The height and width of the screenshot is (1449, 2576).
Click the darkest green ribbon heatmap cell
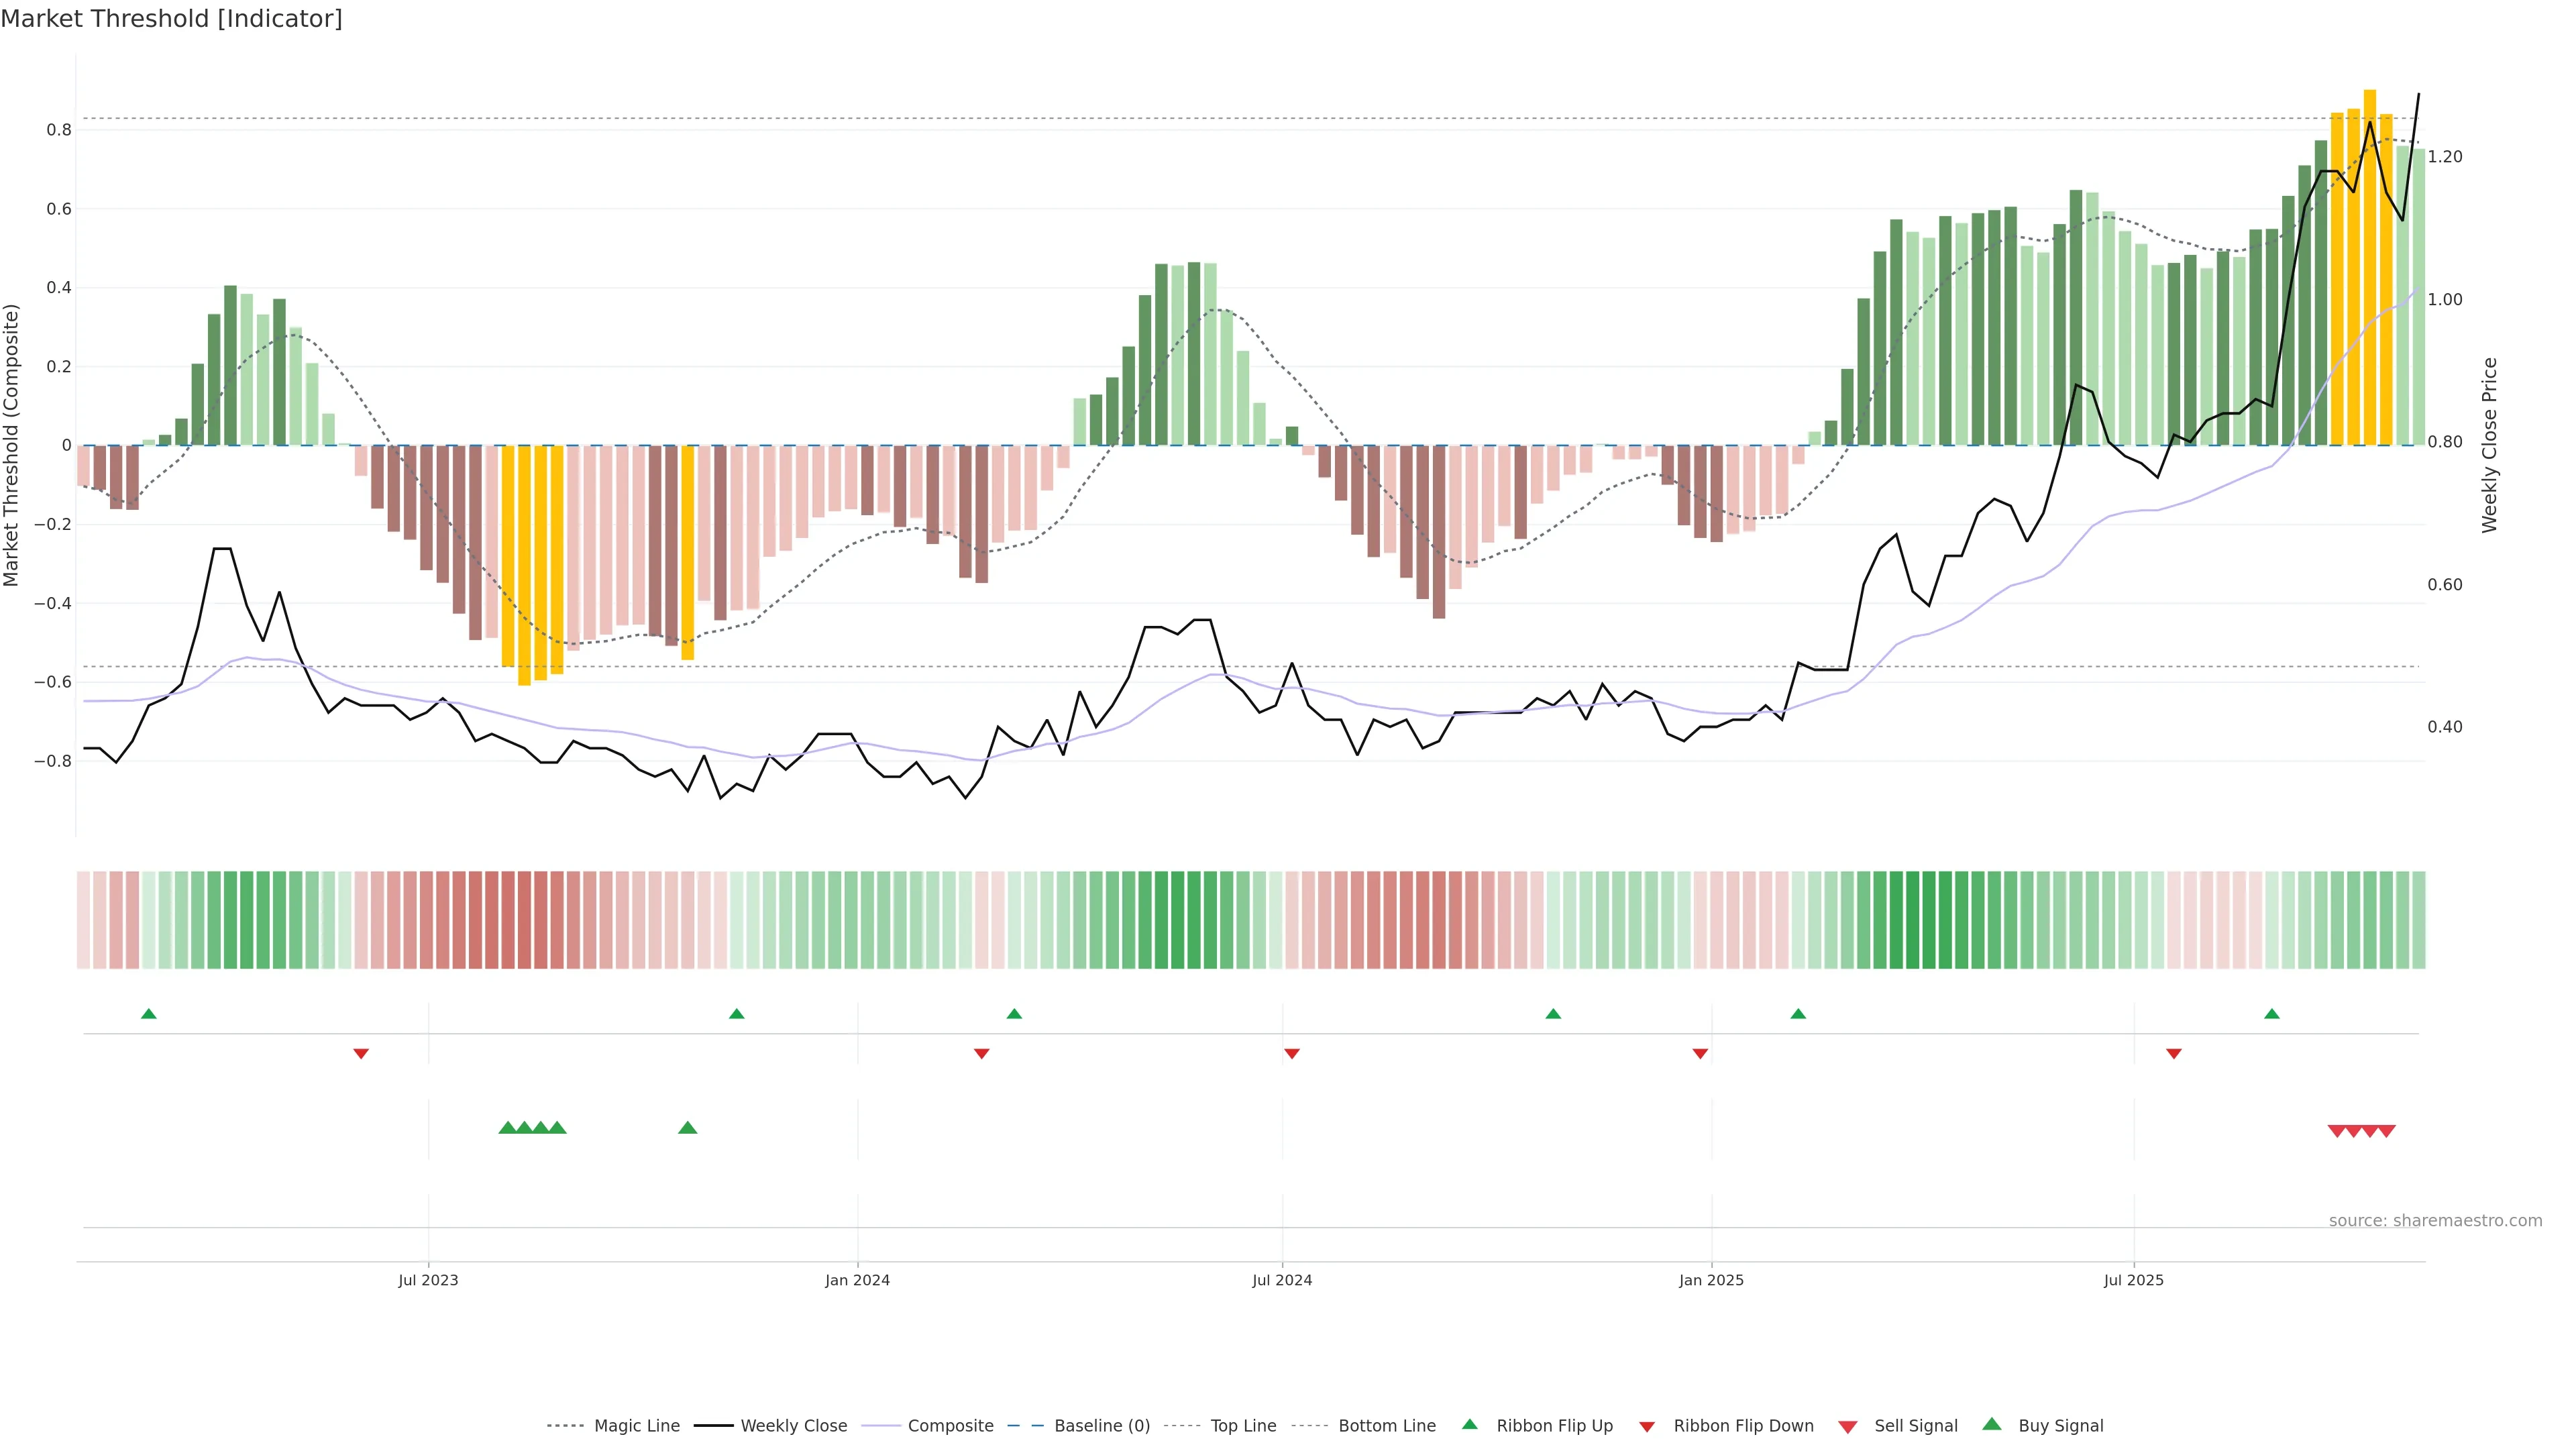click(1913, 920)
